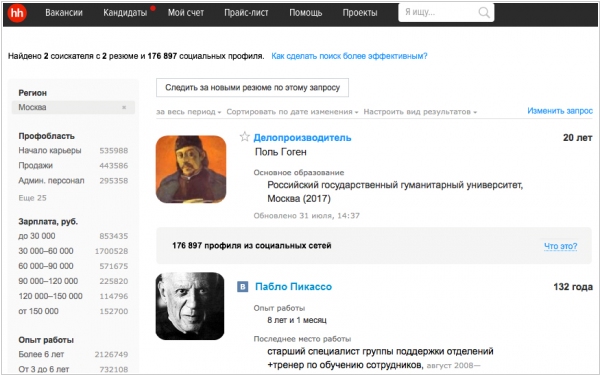Star the Делопроизводитель resume as favorite

pos(245,137)
